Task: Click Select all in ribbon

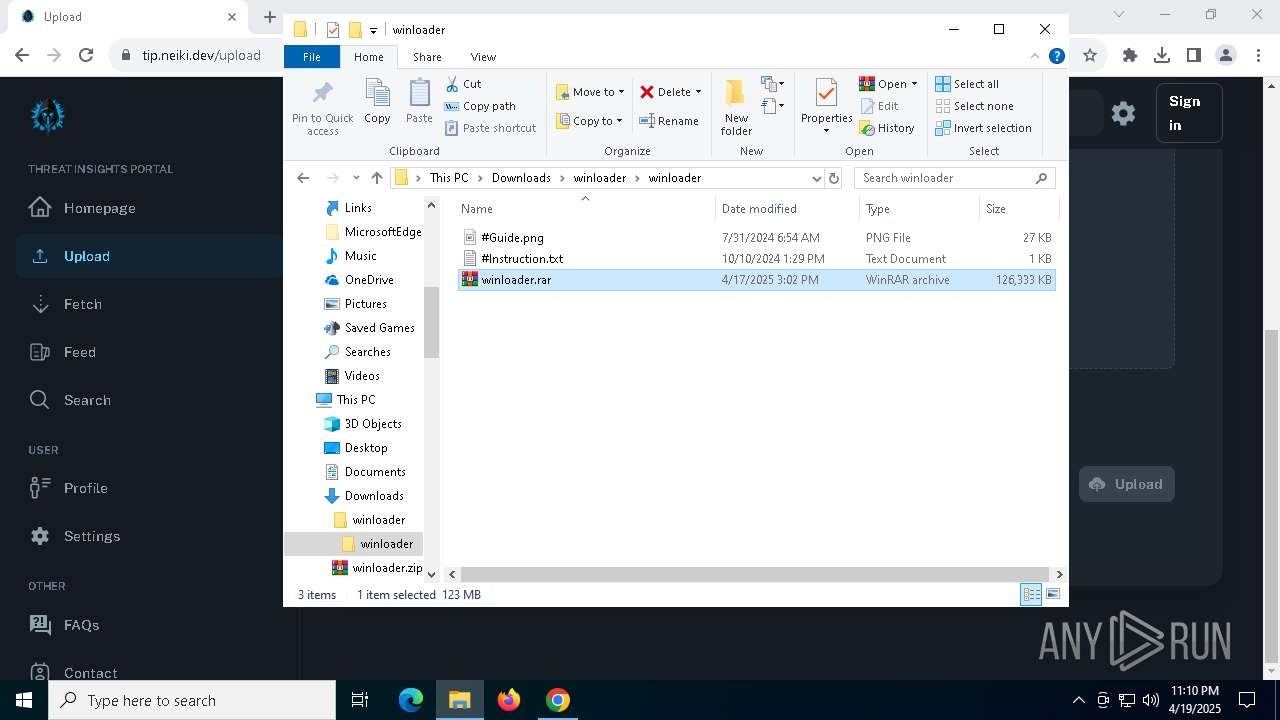Action: 967,84
